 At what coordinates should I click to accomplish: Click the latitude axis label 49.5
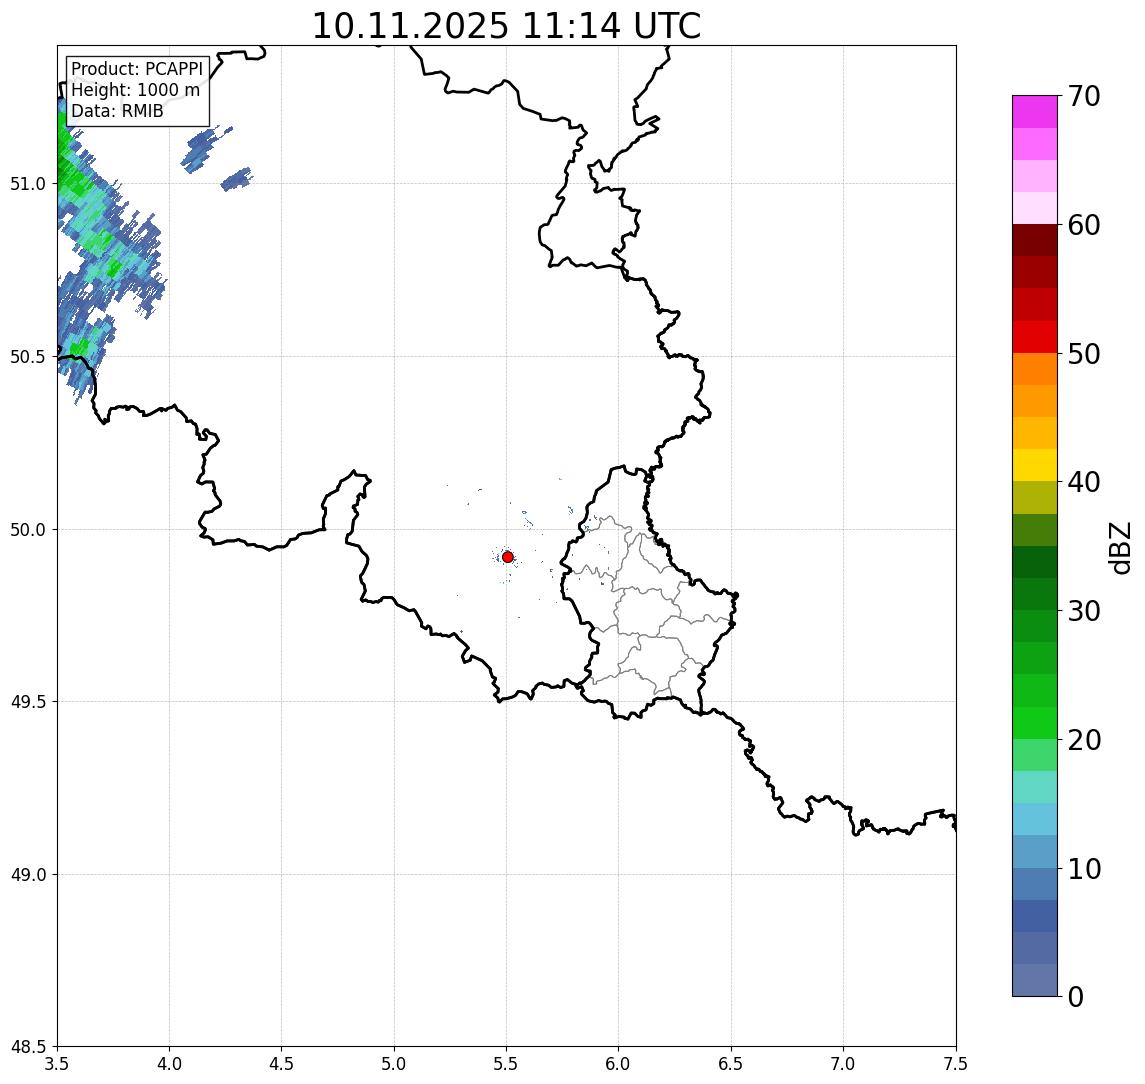coord(27,702)
